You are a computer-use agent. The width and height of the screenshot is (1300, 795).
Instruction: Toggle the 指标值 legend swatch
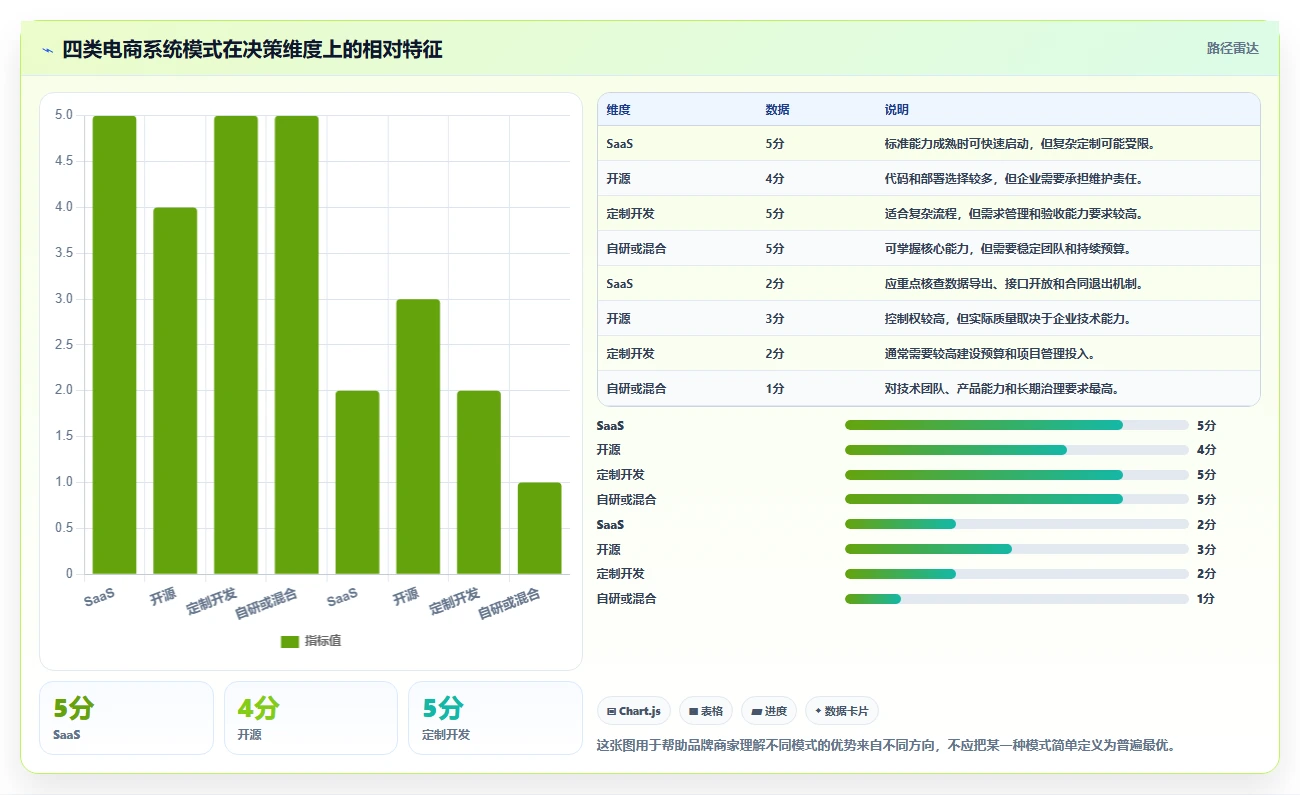click(290, 641)
